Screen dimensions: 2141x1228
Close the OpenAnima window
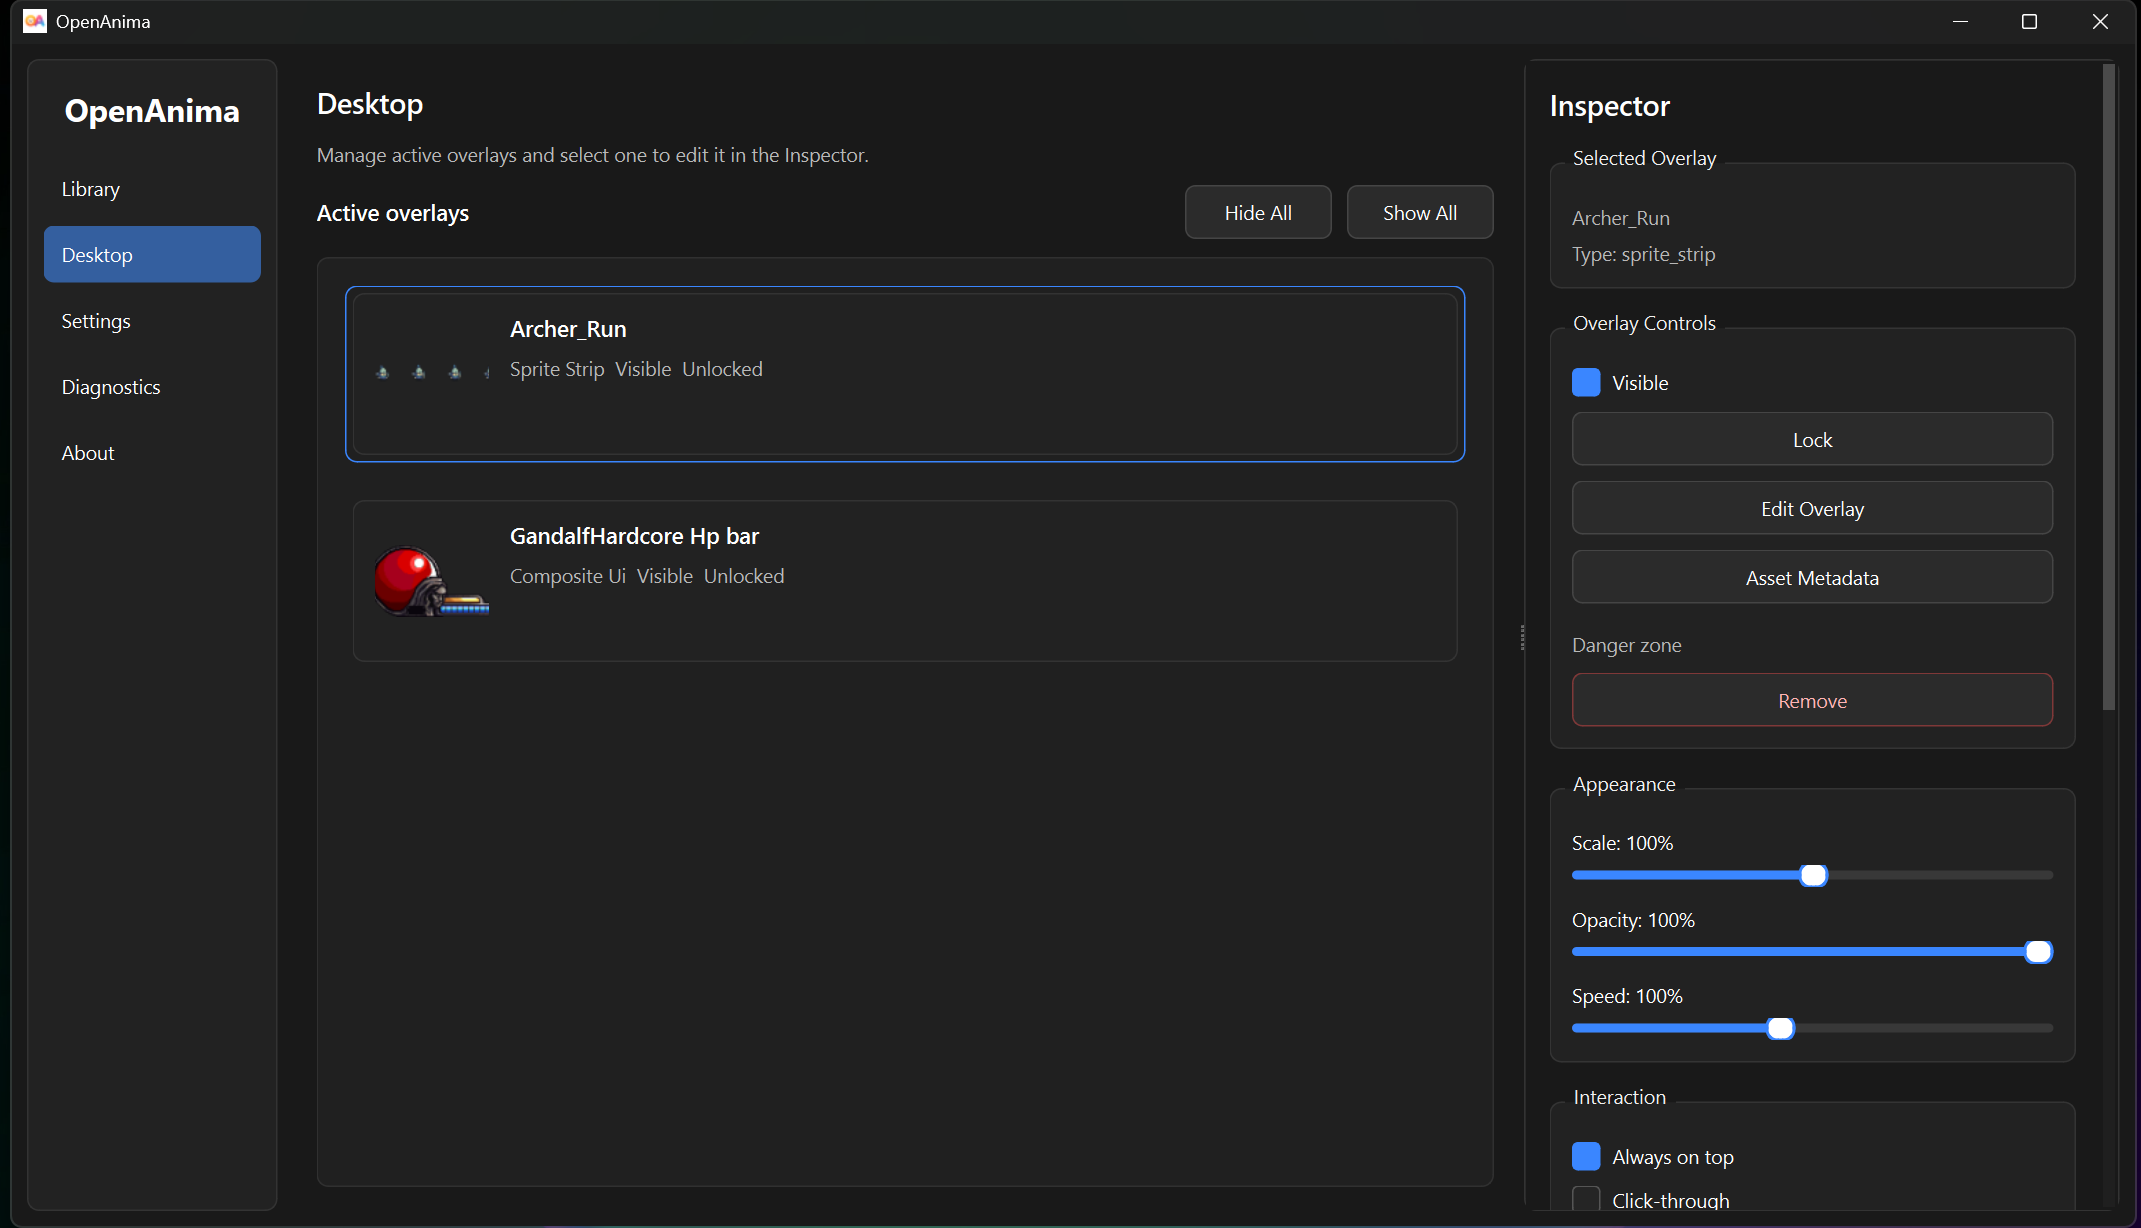click(x=2100, y=21)
